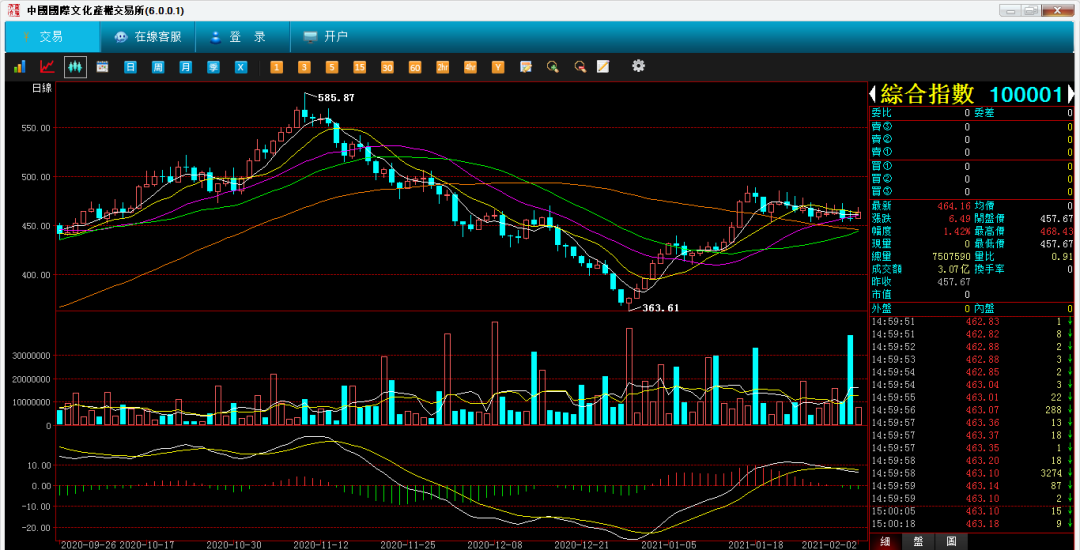Click the 最新 value 464.16
The height and width of the screenshot is (550, 1080).
click(x=954, y=206)
